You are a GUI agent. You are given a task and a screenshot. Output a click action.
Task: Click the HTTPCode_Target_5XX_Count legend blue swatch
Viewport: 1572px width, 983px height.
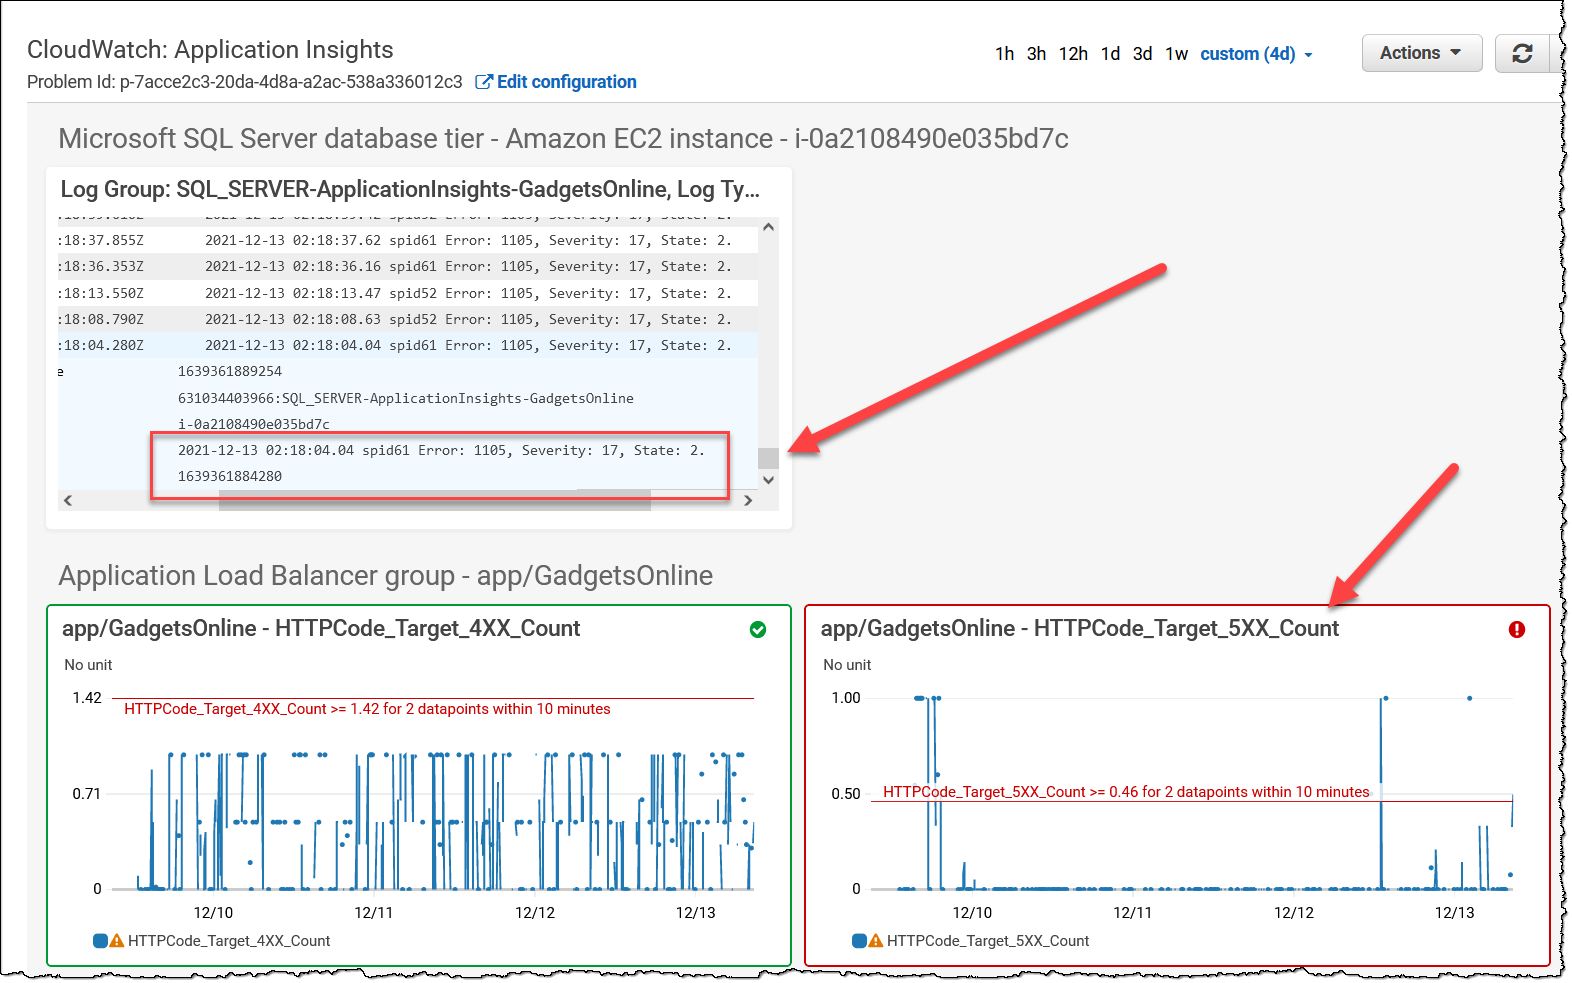click(859, 941)
